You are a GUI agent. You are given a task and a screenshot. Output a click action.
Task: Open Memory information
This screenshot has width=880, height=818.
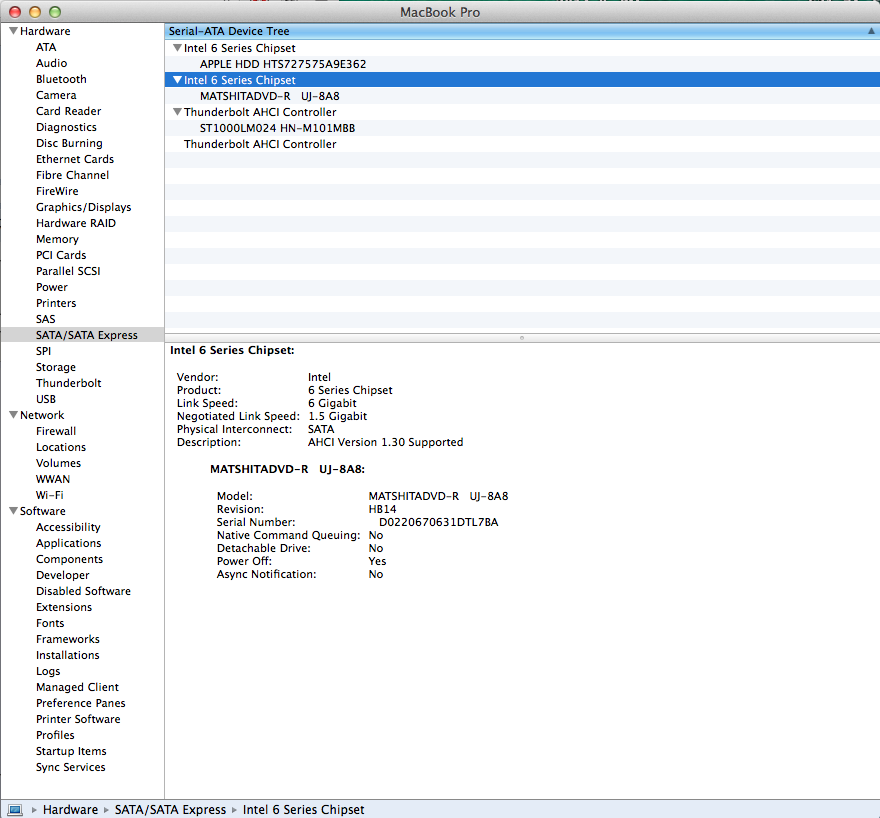click(x=57, y=239)
